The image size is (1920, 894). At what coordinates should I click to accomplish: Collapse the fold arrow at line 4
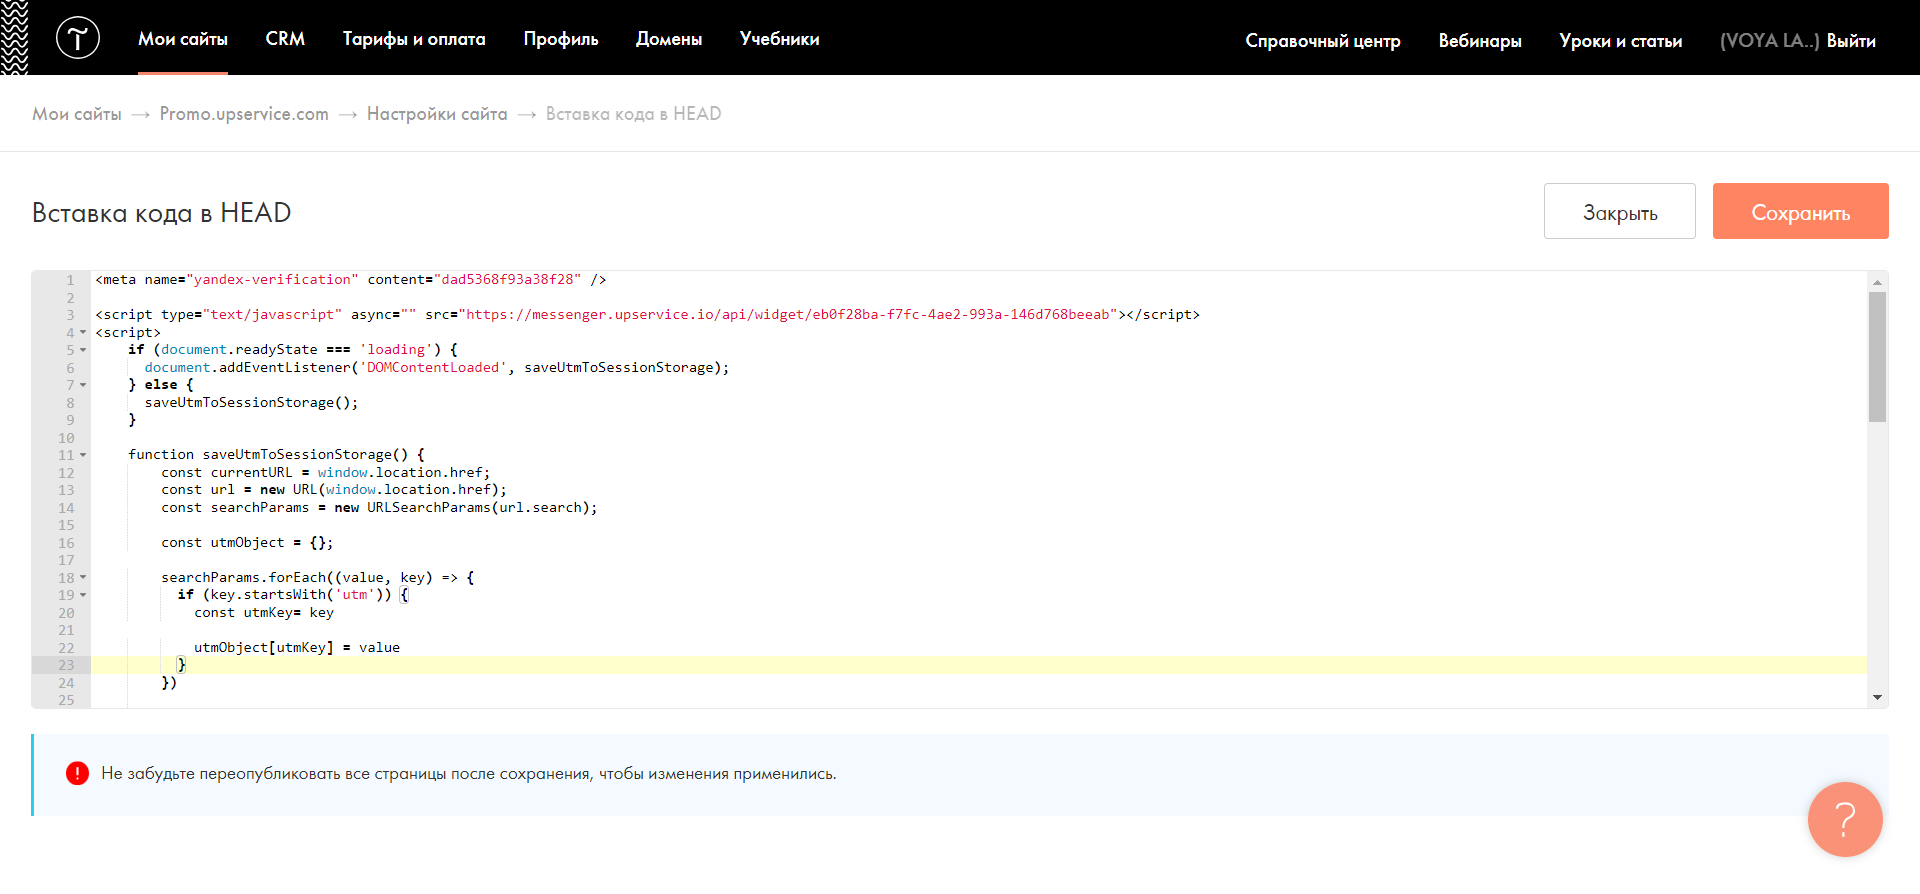[x=83, y=333]
